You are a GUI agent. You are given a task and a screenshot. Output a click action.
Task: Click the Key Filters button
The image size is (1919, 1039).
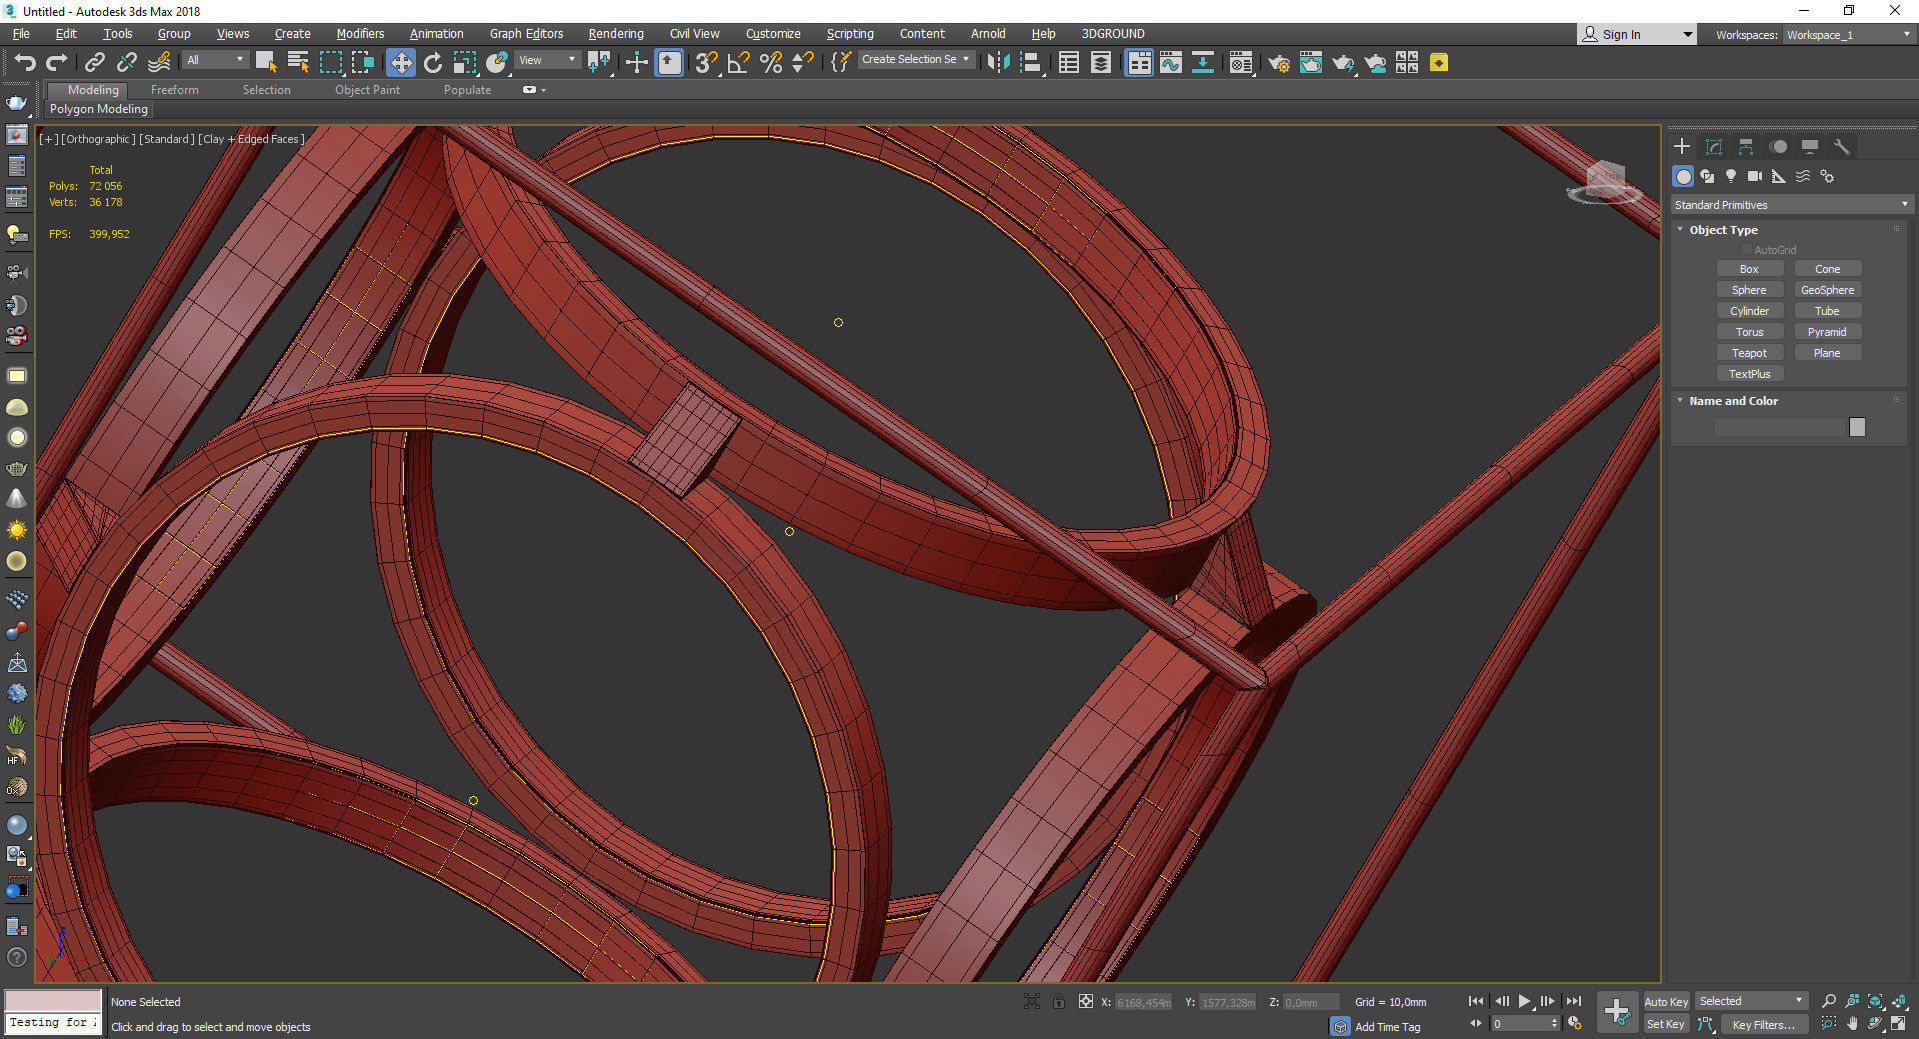(x=1763, y=1024)
